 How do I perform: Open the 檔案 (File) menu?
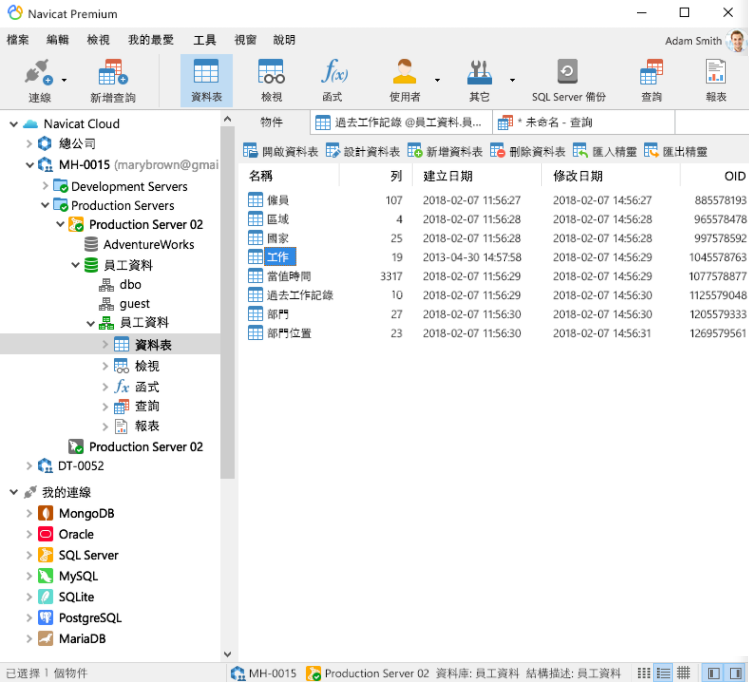pos(18,40)
